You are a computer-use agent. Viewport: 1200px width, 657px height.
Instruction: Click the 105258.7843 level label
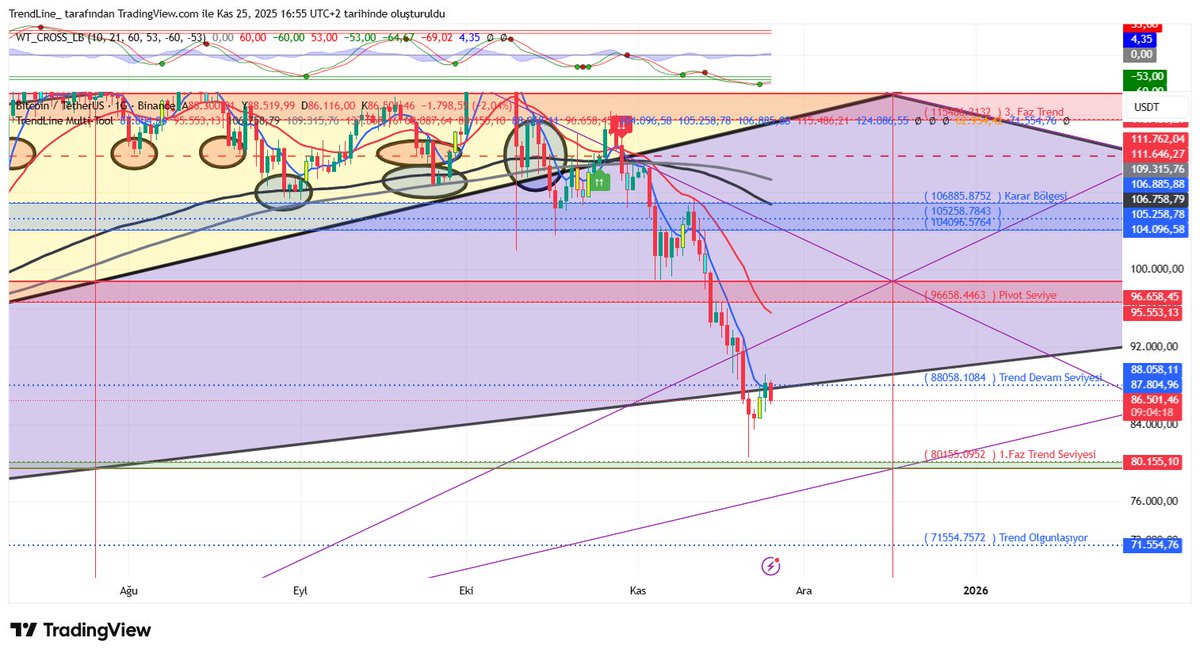(x=961, y=211)
